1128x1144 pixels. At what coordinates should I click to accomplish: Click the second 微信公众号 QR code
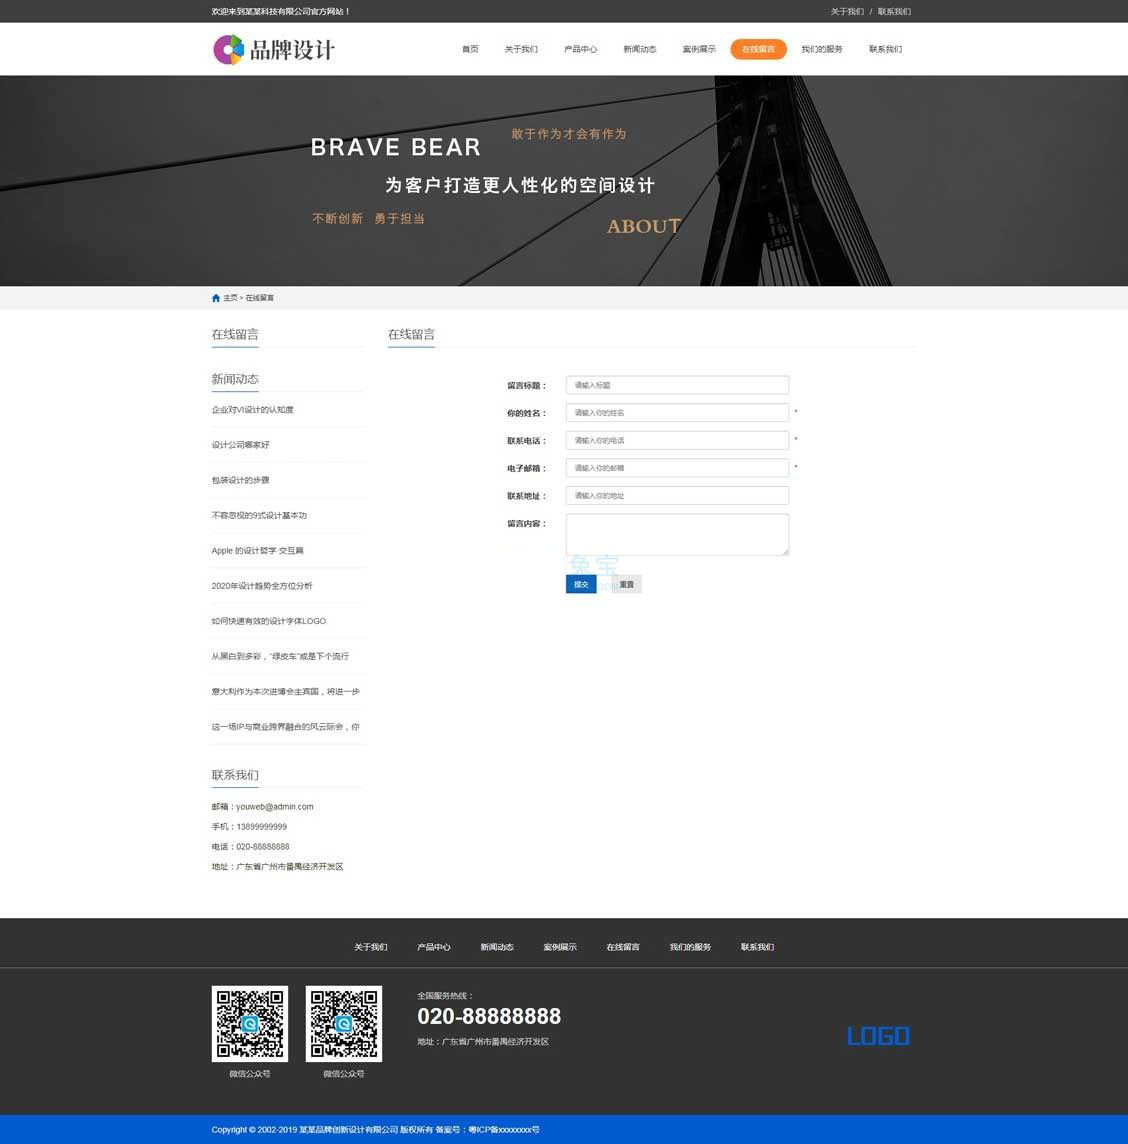[343, 1023]
